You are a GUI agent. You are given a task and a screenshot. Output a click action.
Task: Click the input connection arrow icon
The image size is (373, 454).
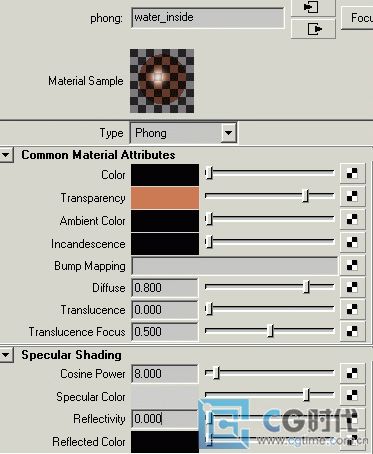tap(313, 7)
